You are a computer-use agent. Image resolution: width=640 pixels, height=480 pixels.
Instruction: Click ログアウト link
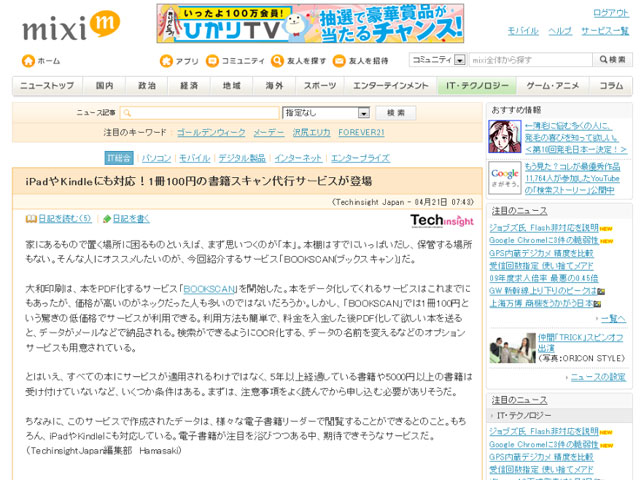pyautogui.click(x=611, y=13)
